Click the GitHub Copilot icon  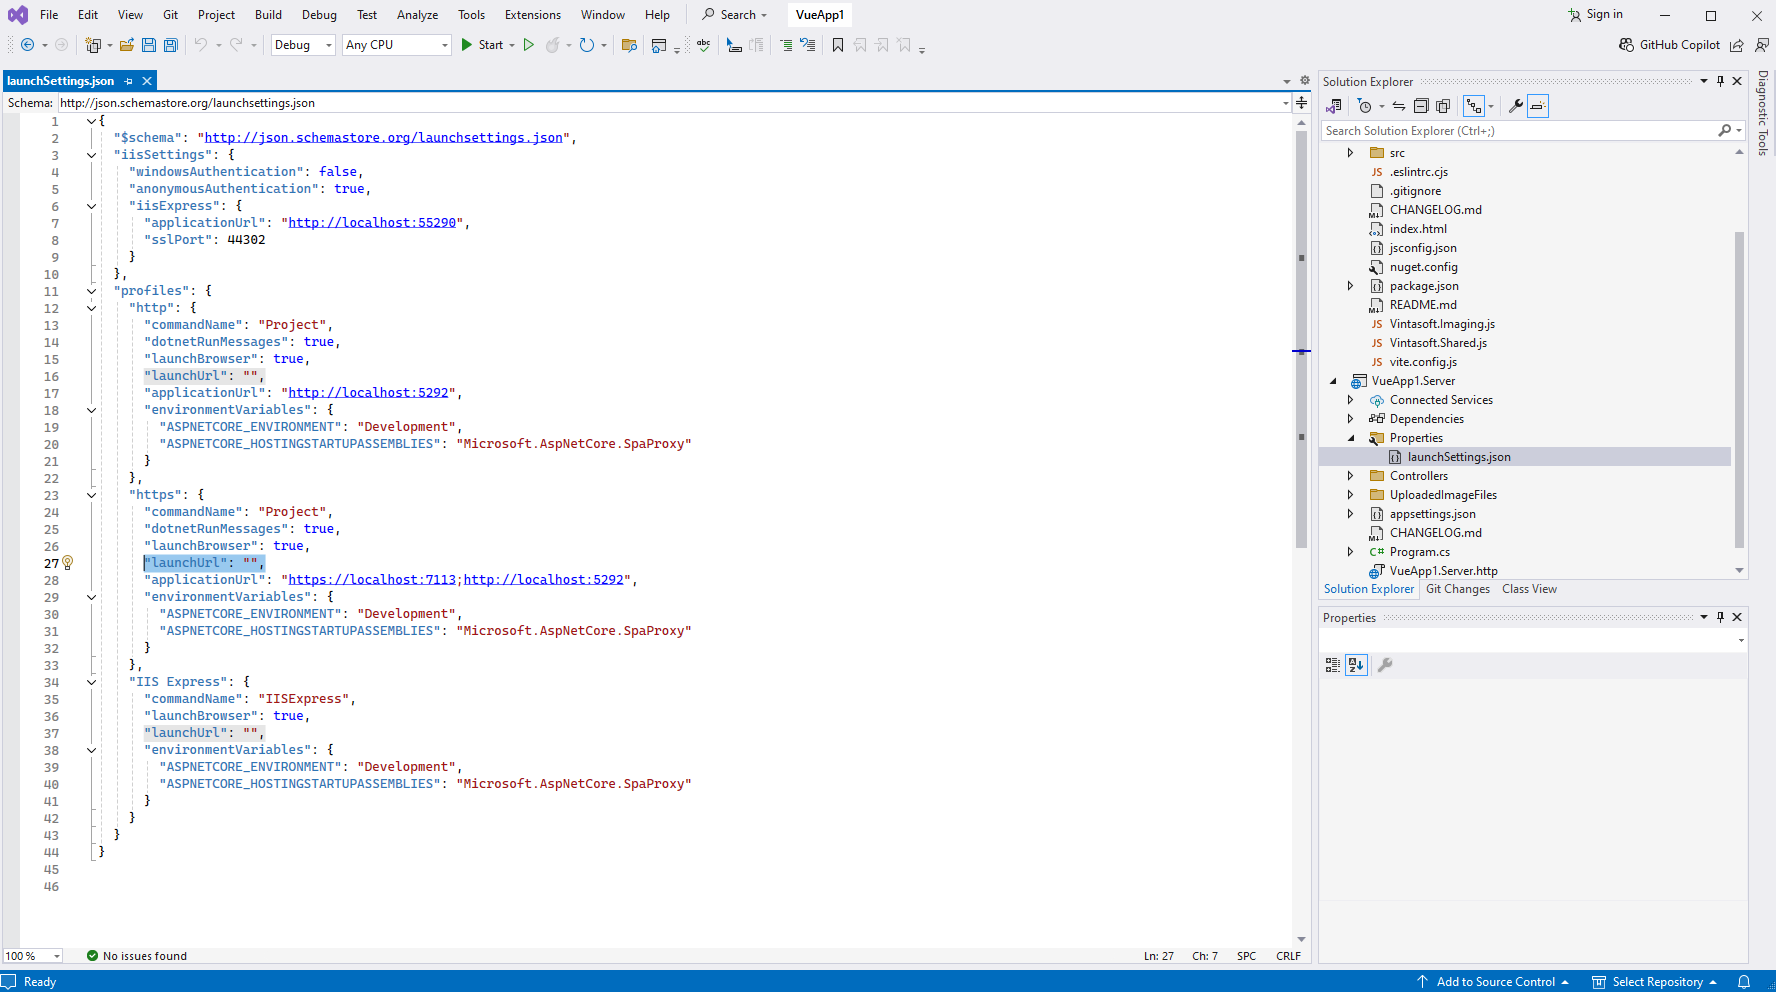[1627, 45]
